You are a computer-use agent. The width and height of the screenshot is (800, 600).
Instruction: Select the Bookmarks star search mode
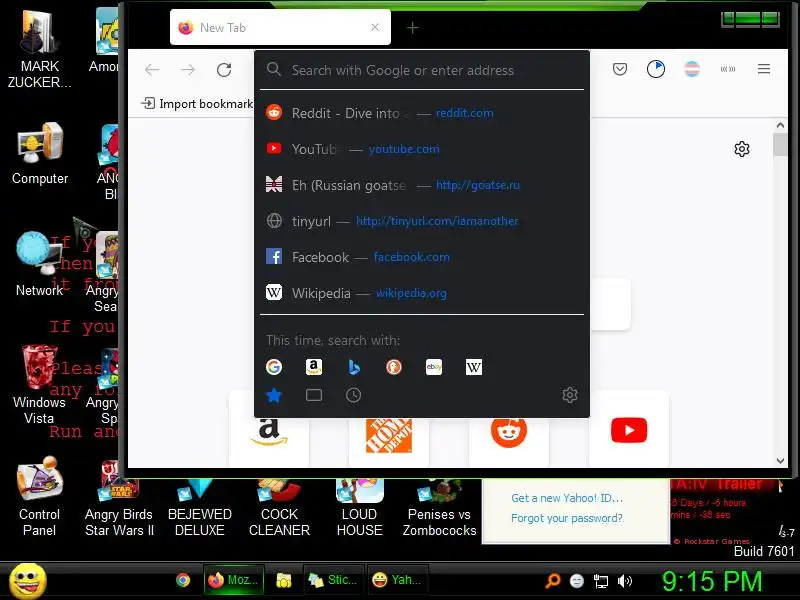(274, 395)
